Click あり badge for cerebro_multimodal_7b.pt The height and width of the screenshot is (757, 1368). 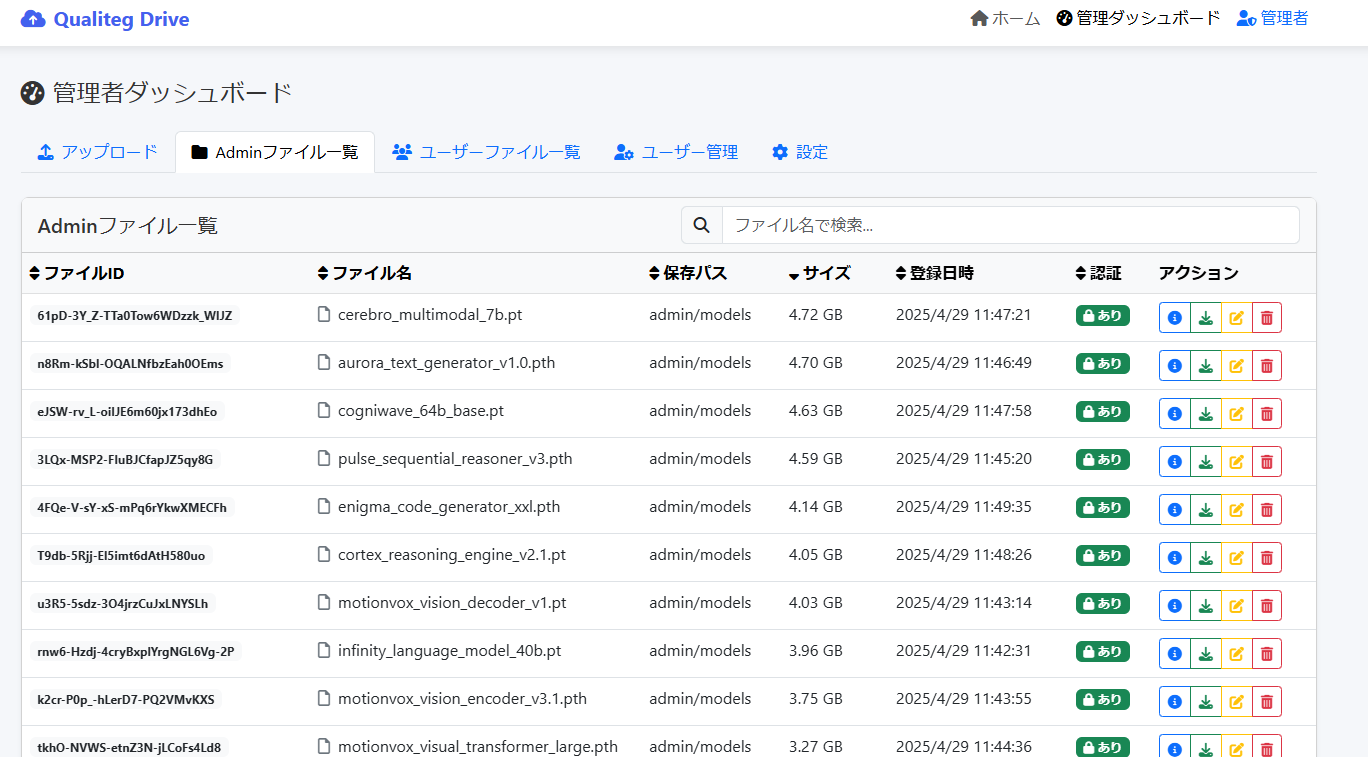click(1102, 315)
